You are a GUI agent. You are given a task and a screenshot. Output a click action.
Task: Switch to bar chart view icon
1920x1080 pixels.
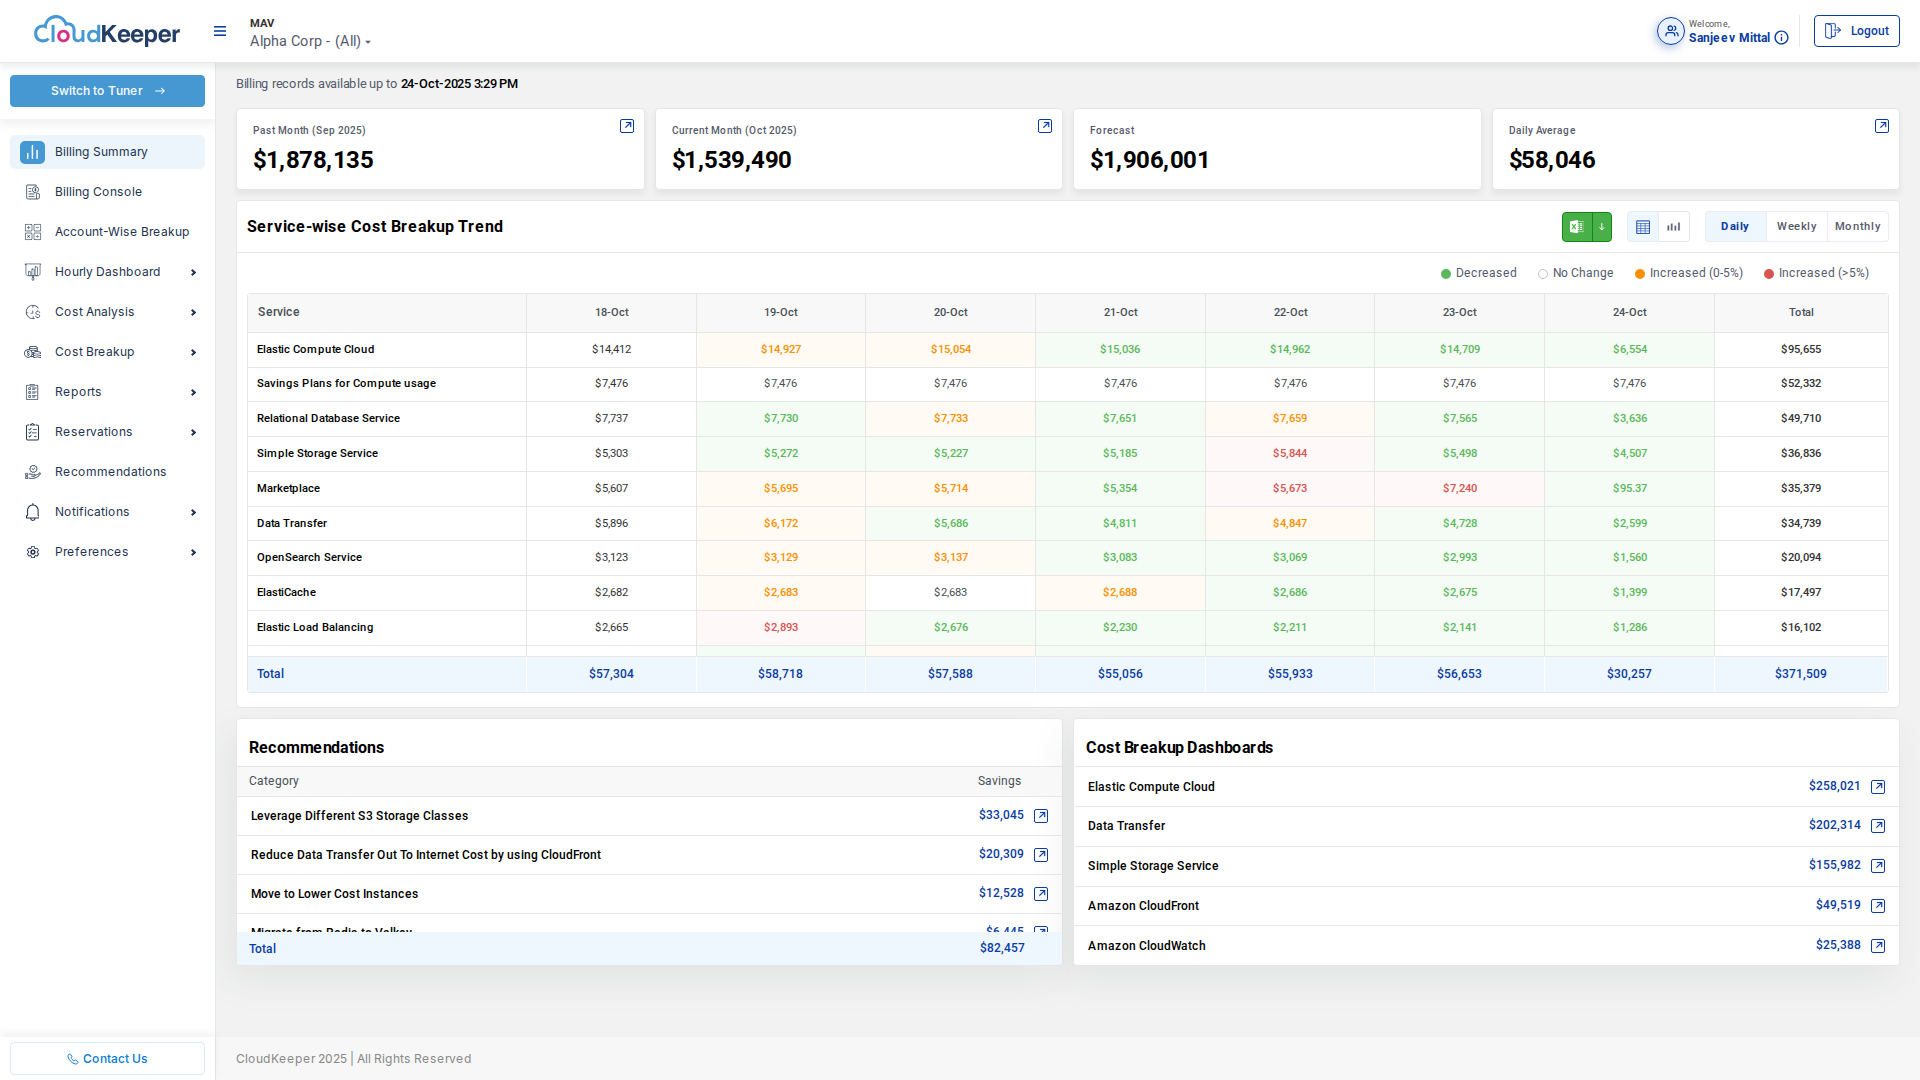point(1673,227)
